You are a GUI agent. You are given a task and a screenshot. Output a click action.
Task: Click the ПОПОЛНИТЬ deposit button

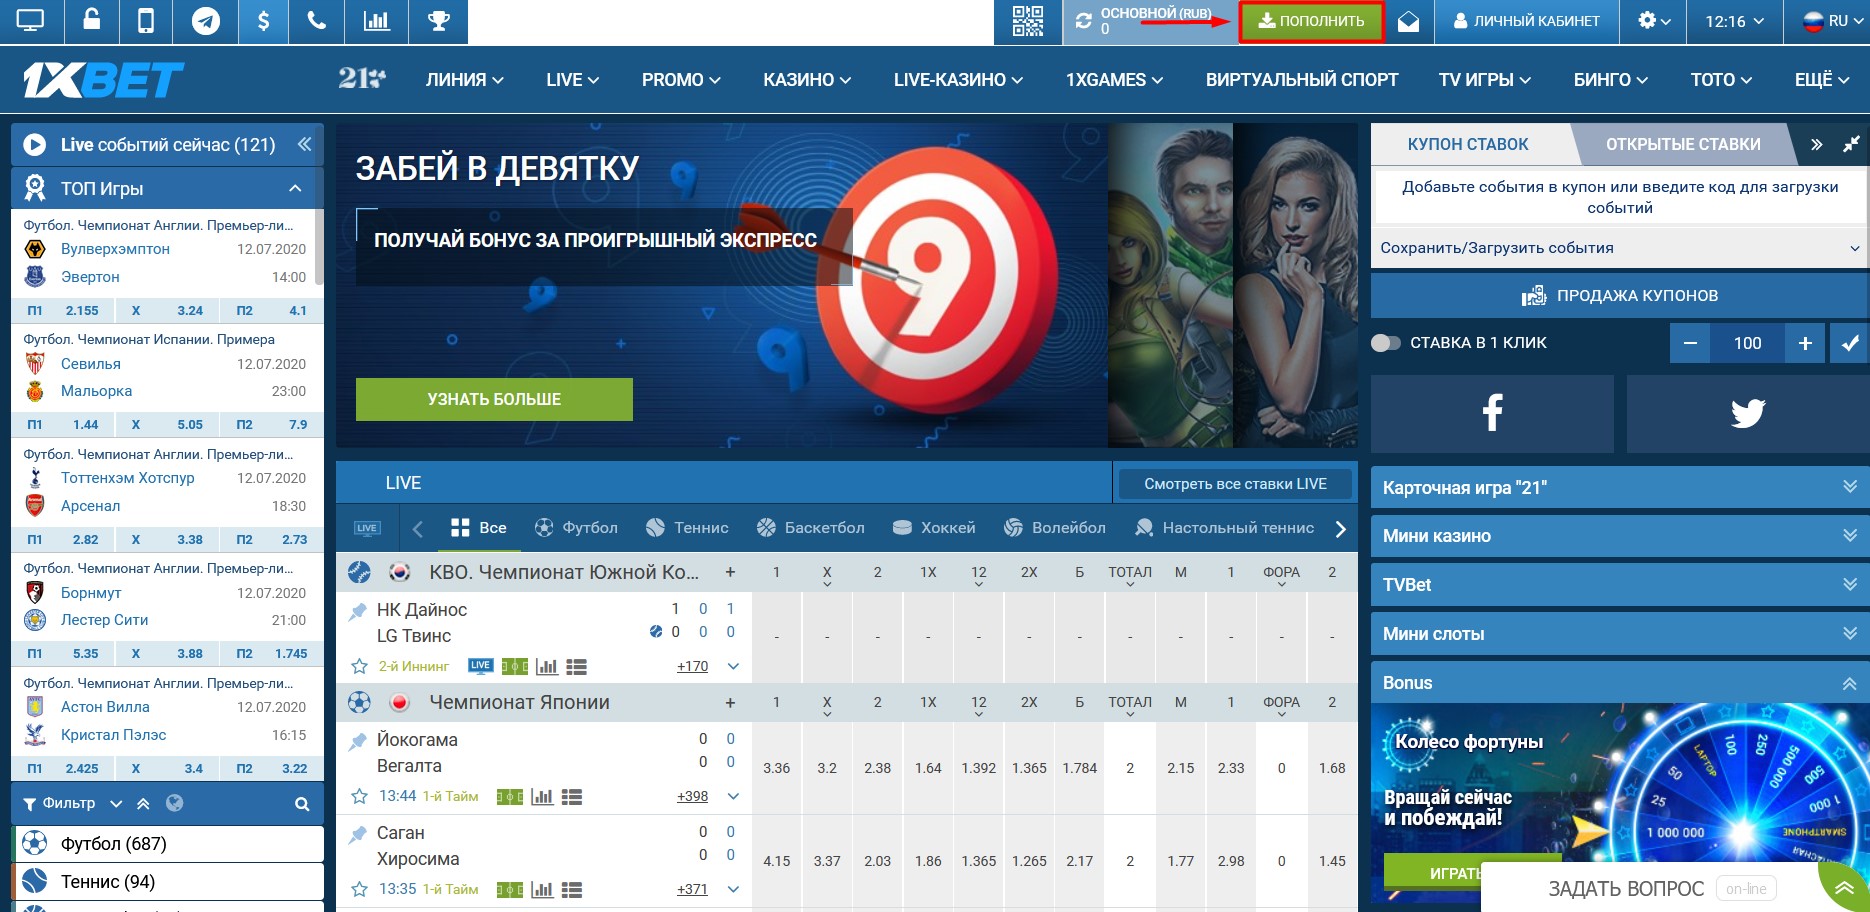(x=1311, y=21)
